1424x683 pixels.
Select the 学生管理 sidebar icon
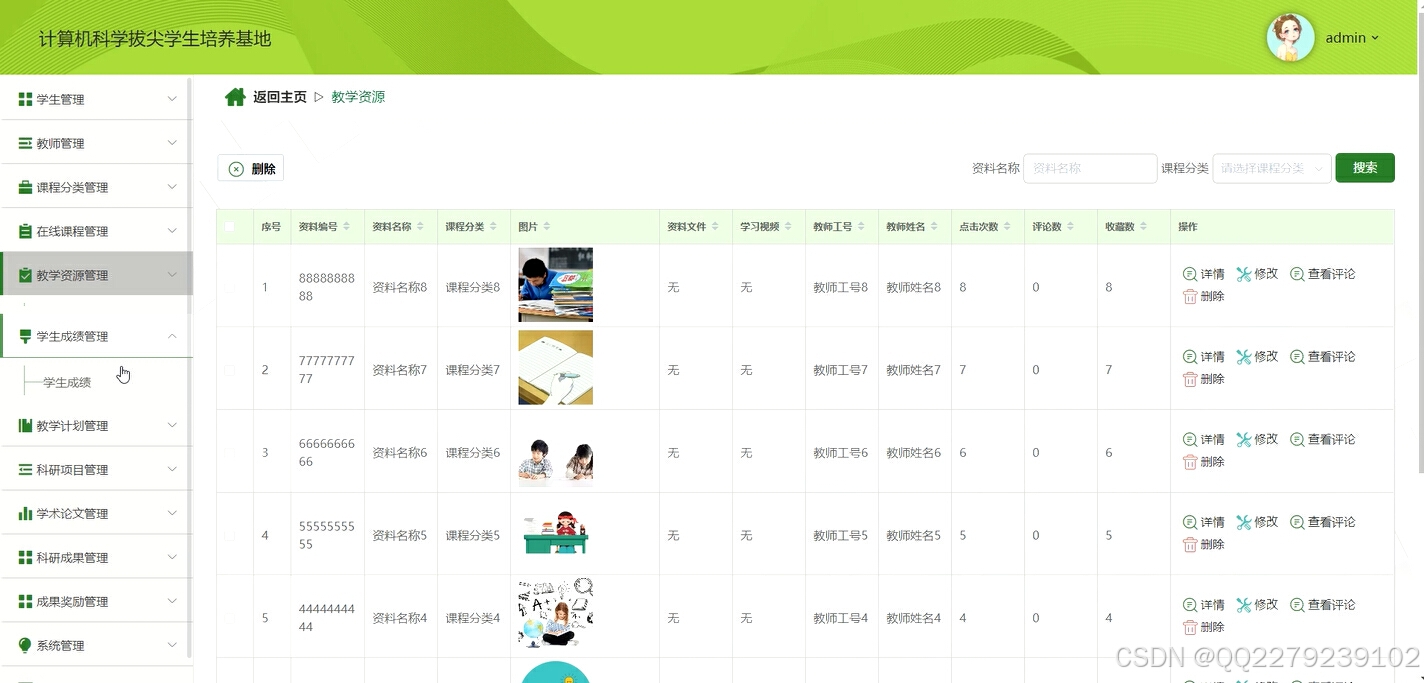tap(23, 99)
